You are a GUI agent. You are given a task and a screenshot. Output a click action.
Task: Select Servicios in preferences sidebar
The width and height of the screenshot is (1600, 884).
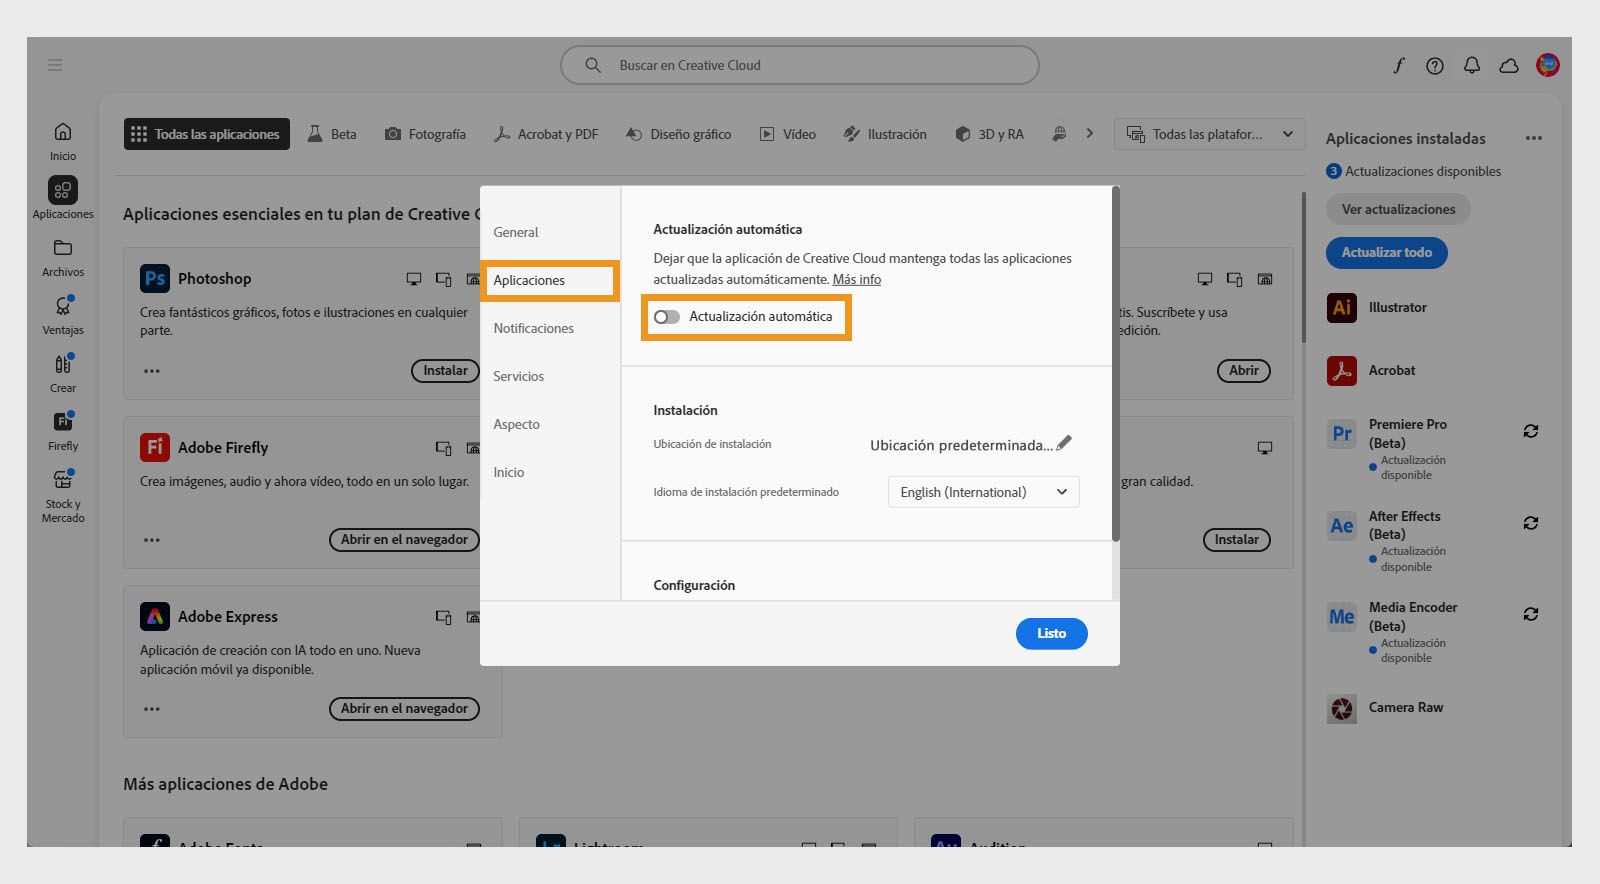[519, 376]
